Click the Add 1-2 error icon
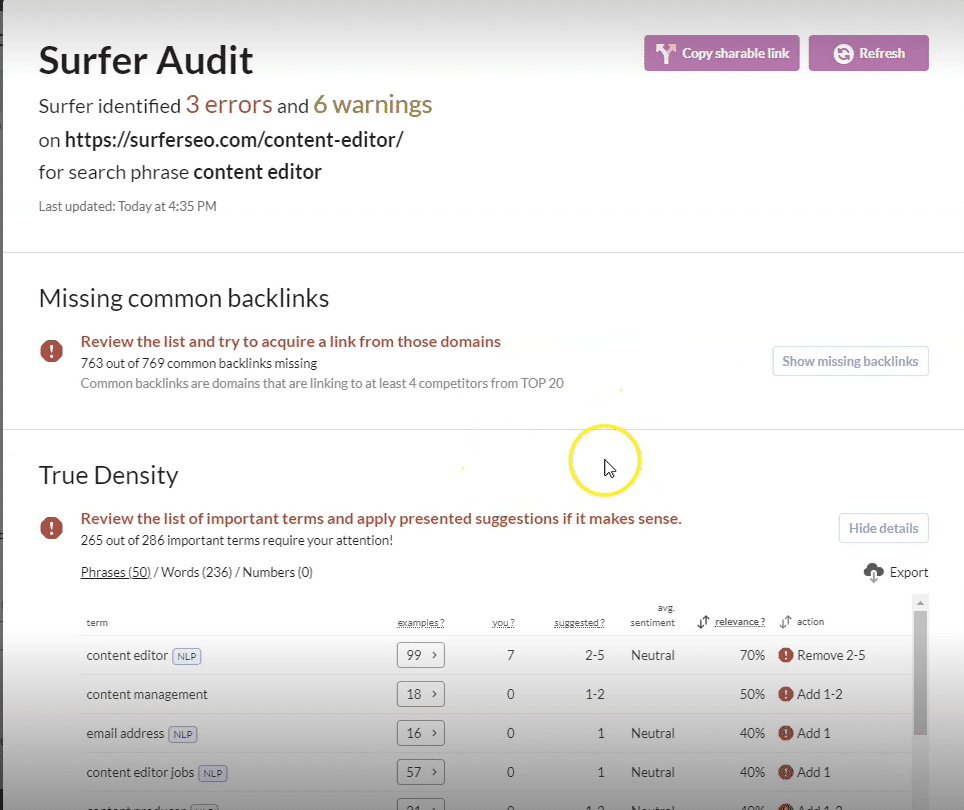This screenshot has width=964, height=810. tap(785, 694)
